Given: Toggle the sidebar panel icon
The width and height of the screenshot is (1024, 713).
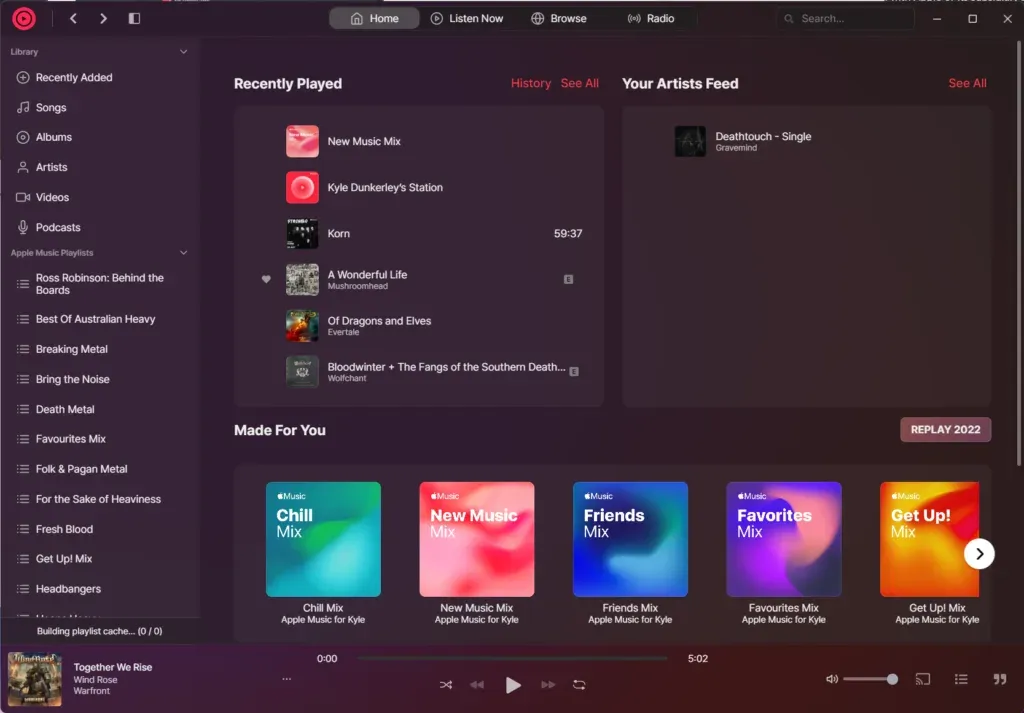Looking at the screenshot, I should point(134,18).
